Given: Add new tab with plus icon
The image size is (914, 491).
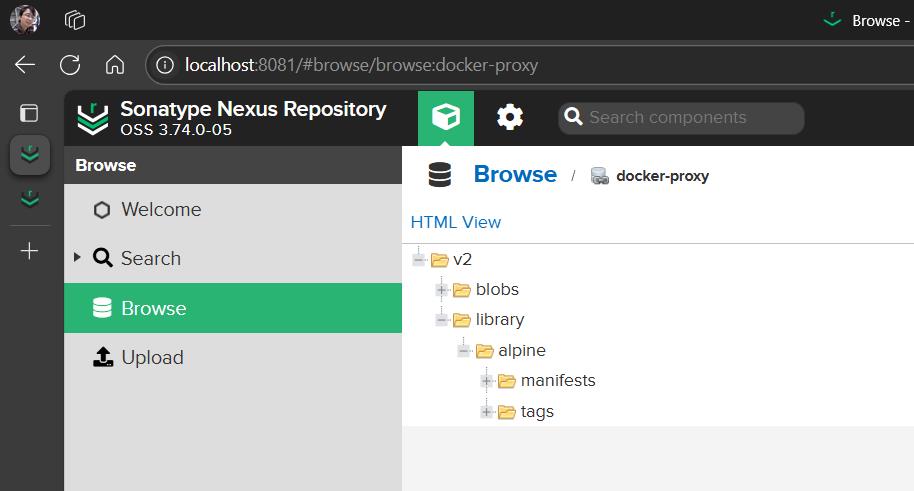Looking at the screenshot, I should point(30,251).
